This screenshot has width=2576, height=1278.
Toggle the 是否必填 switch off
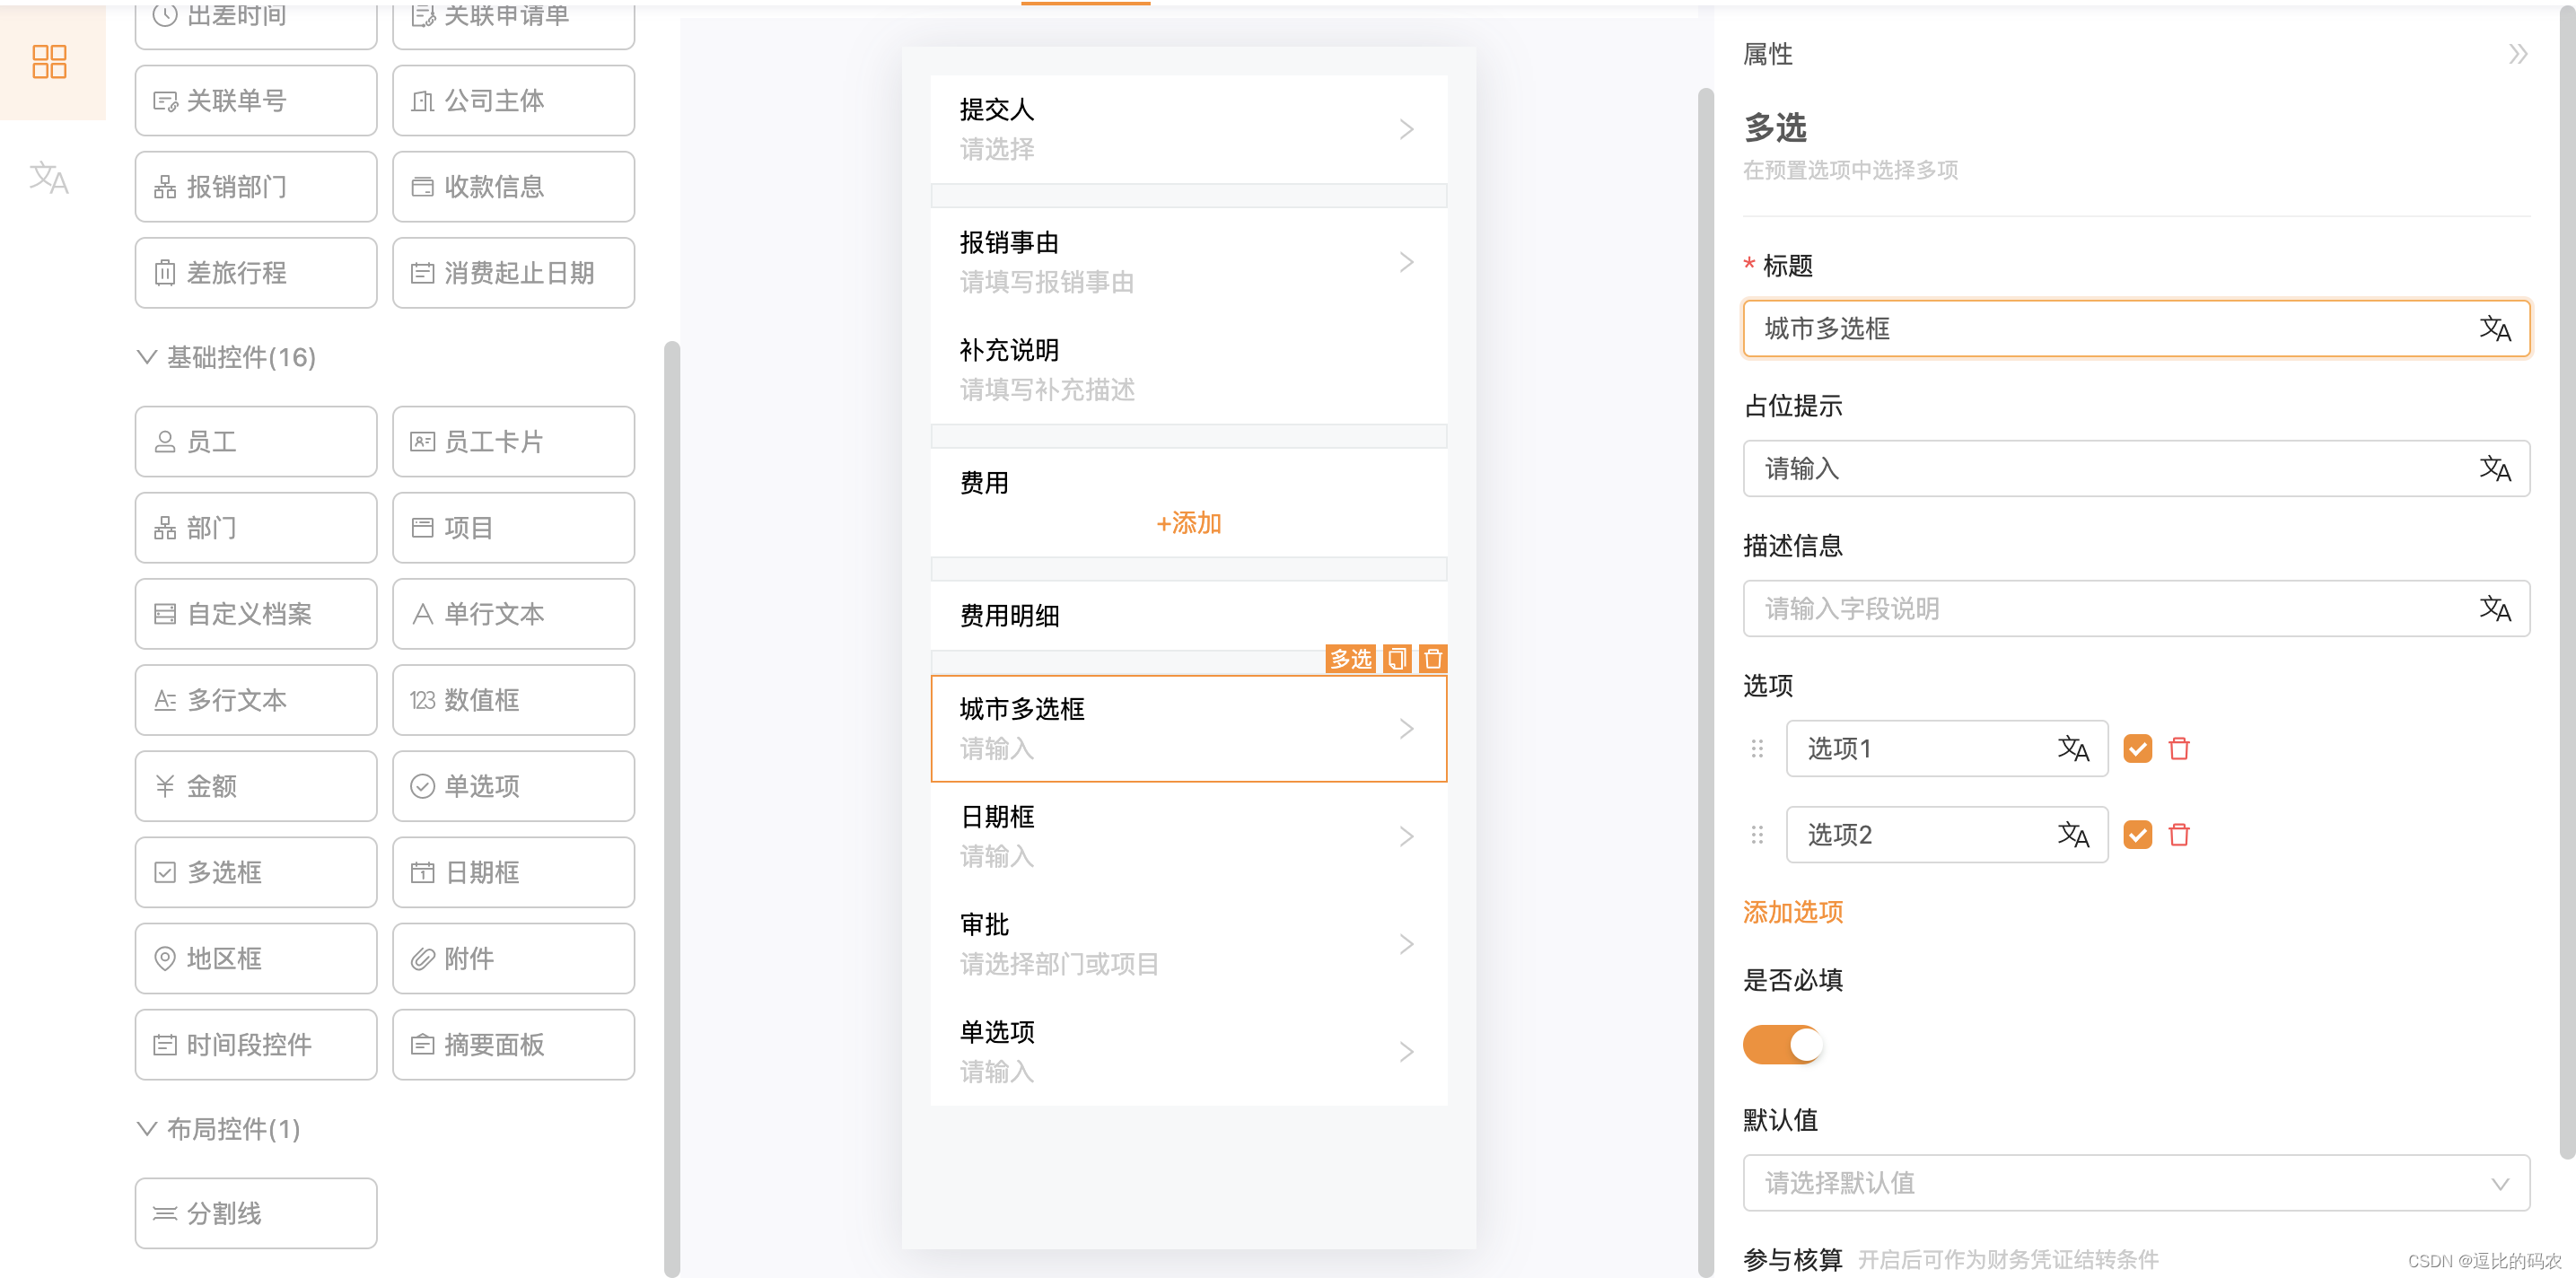tap(1782, 1045)
